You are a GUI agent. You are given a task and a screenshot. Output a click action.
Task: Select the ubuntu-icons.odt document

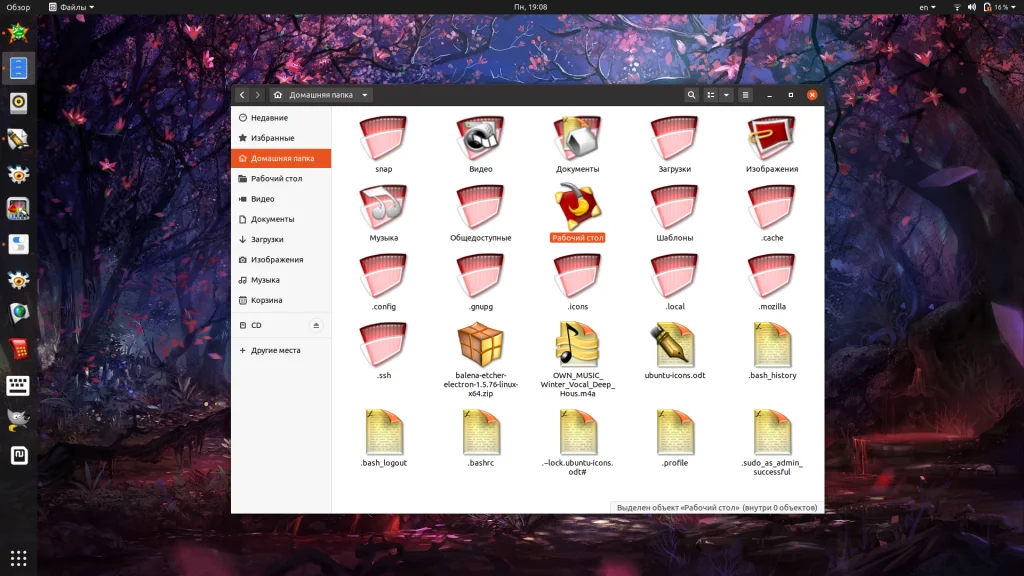[674, 345]
